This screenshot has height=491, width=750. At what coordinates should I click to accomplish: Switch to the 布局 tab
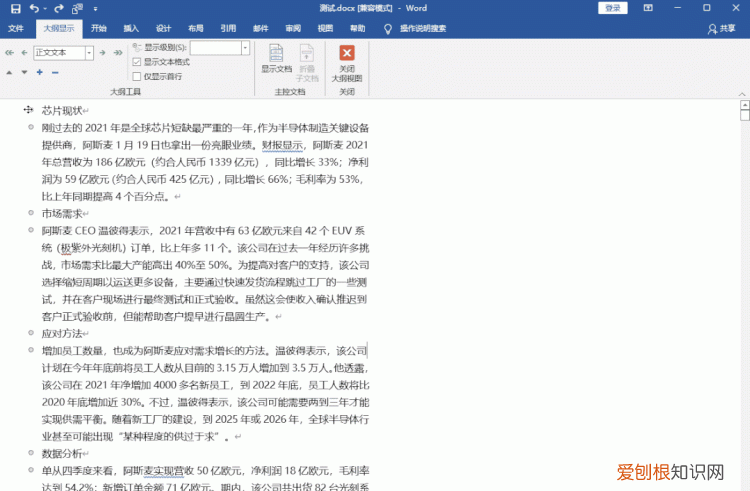tap(195, 29)
